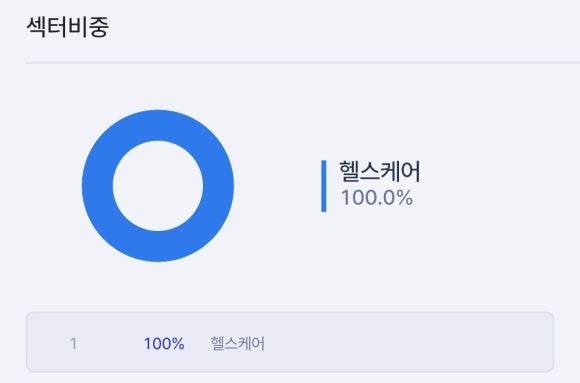Click the 헬 character of the legend label

[350, 171]
